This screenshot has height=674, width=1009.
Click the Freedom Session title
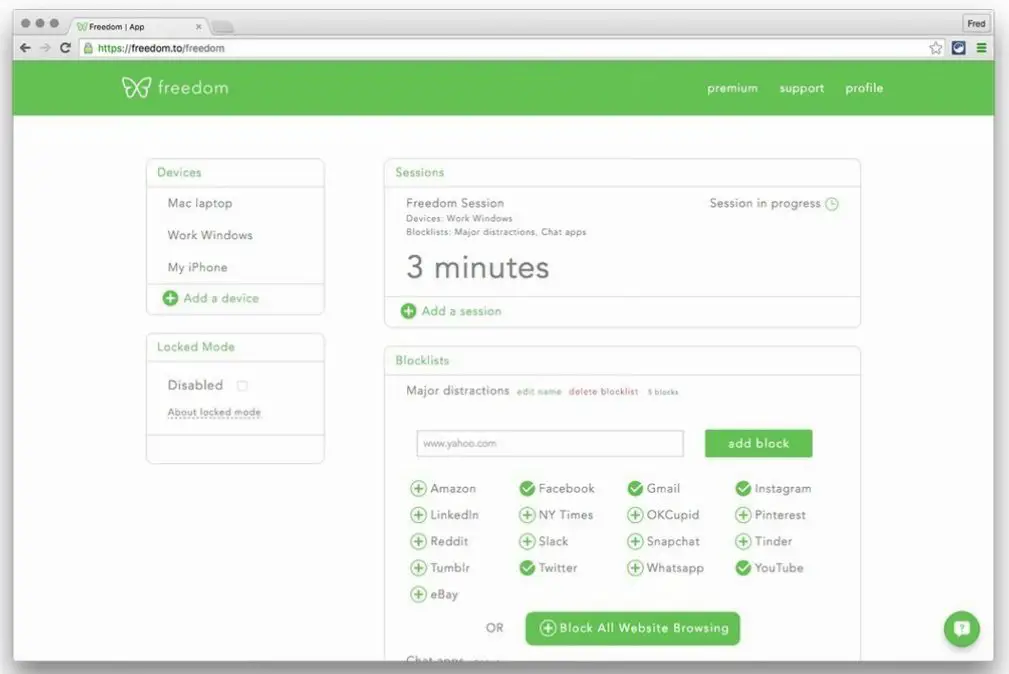(455, 203)
